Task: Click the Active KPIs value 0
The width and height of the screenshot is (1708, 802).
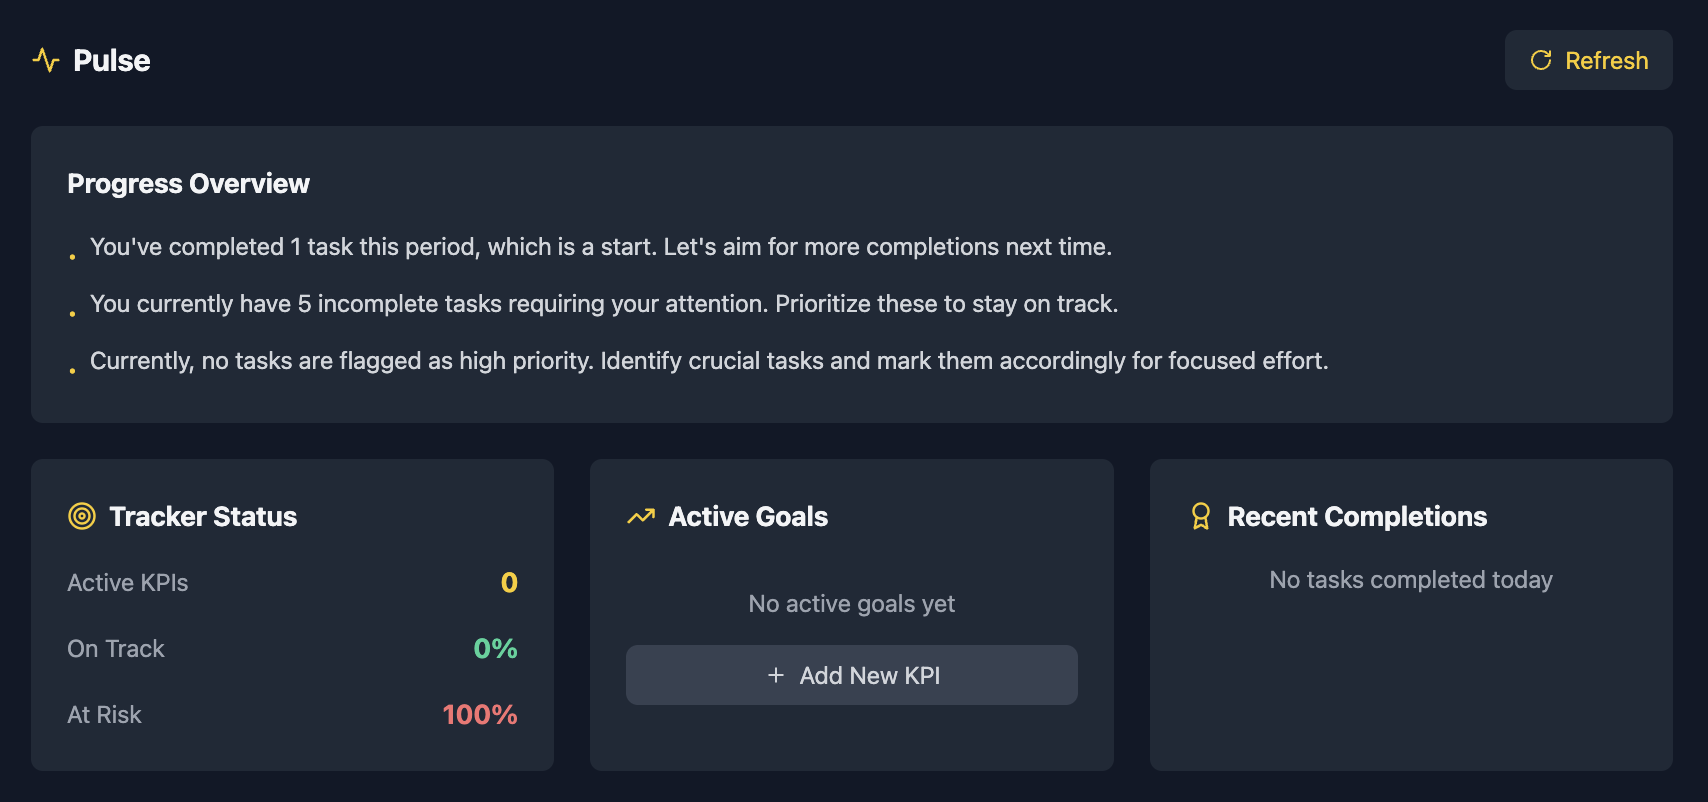Action: coord(509,583)
